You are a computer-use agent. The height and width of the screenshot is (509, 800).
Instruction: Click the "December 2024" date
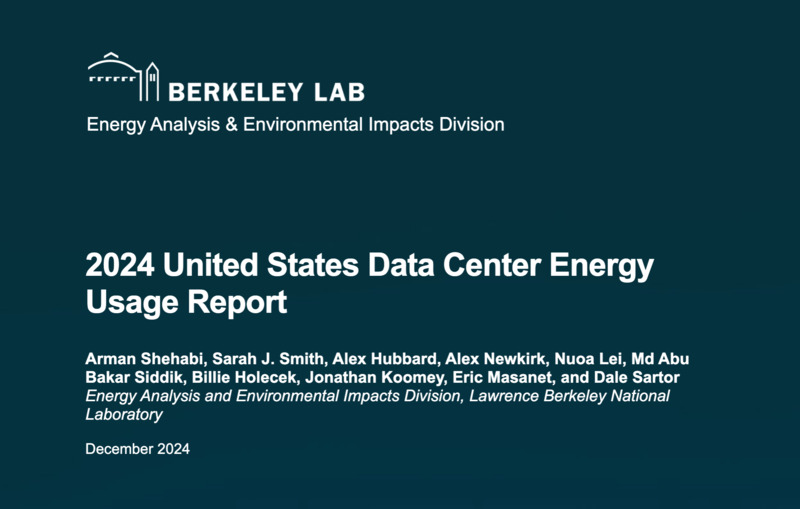[x=137, y=449]
